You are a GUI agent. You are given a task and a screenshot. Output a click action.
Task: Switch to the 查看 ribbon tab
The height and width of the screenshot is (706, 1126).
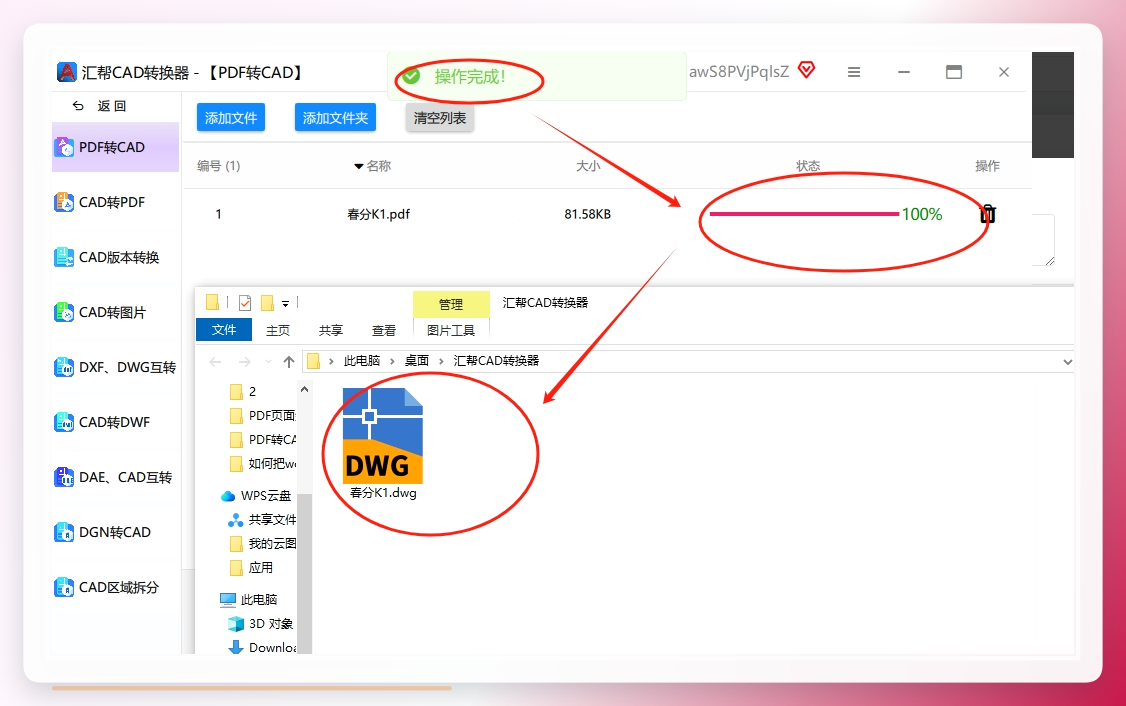click(x=383, y=330)
